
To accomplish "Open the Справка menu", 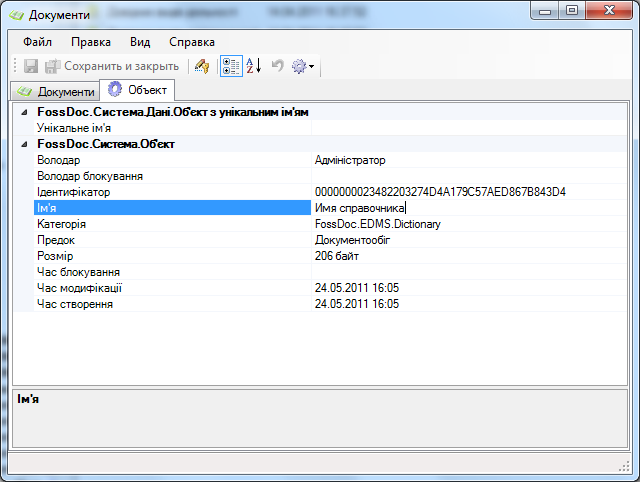I will point(192,42).
